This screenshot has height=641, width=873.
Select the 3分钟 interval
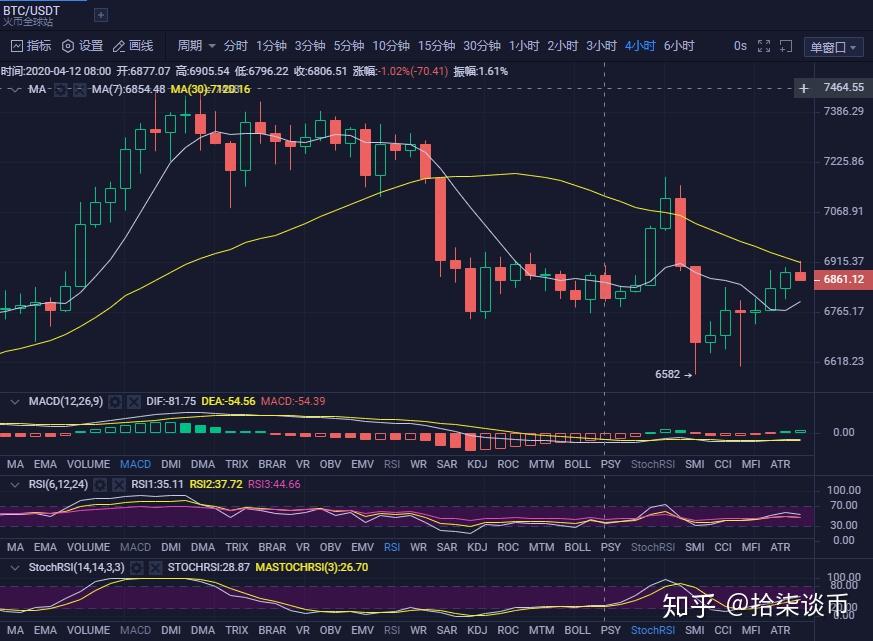(x=310, y=46)
